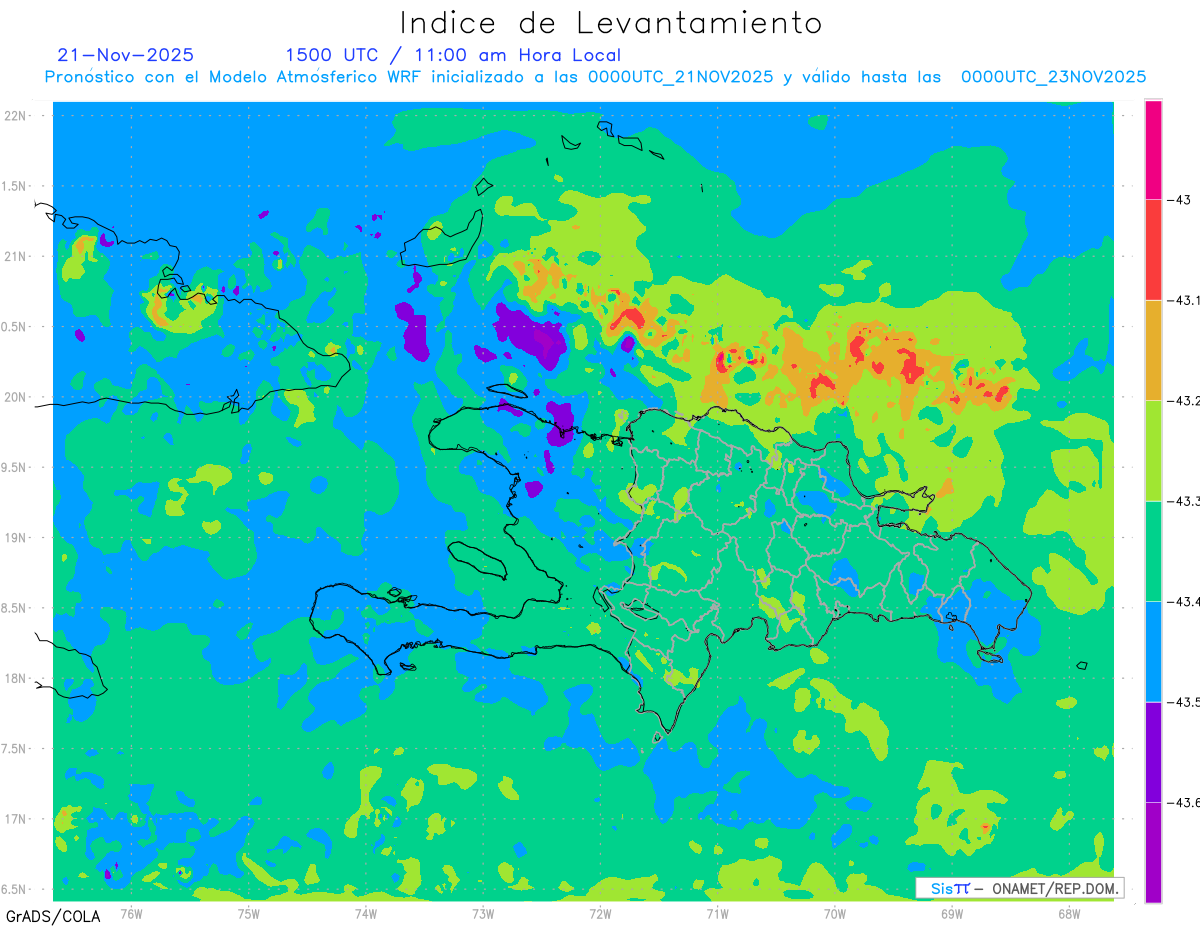Screen dimensions: 1200x927
Task: Click the title 'Indice de Levantamiento'
Action: point(611,22)
